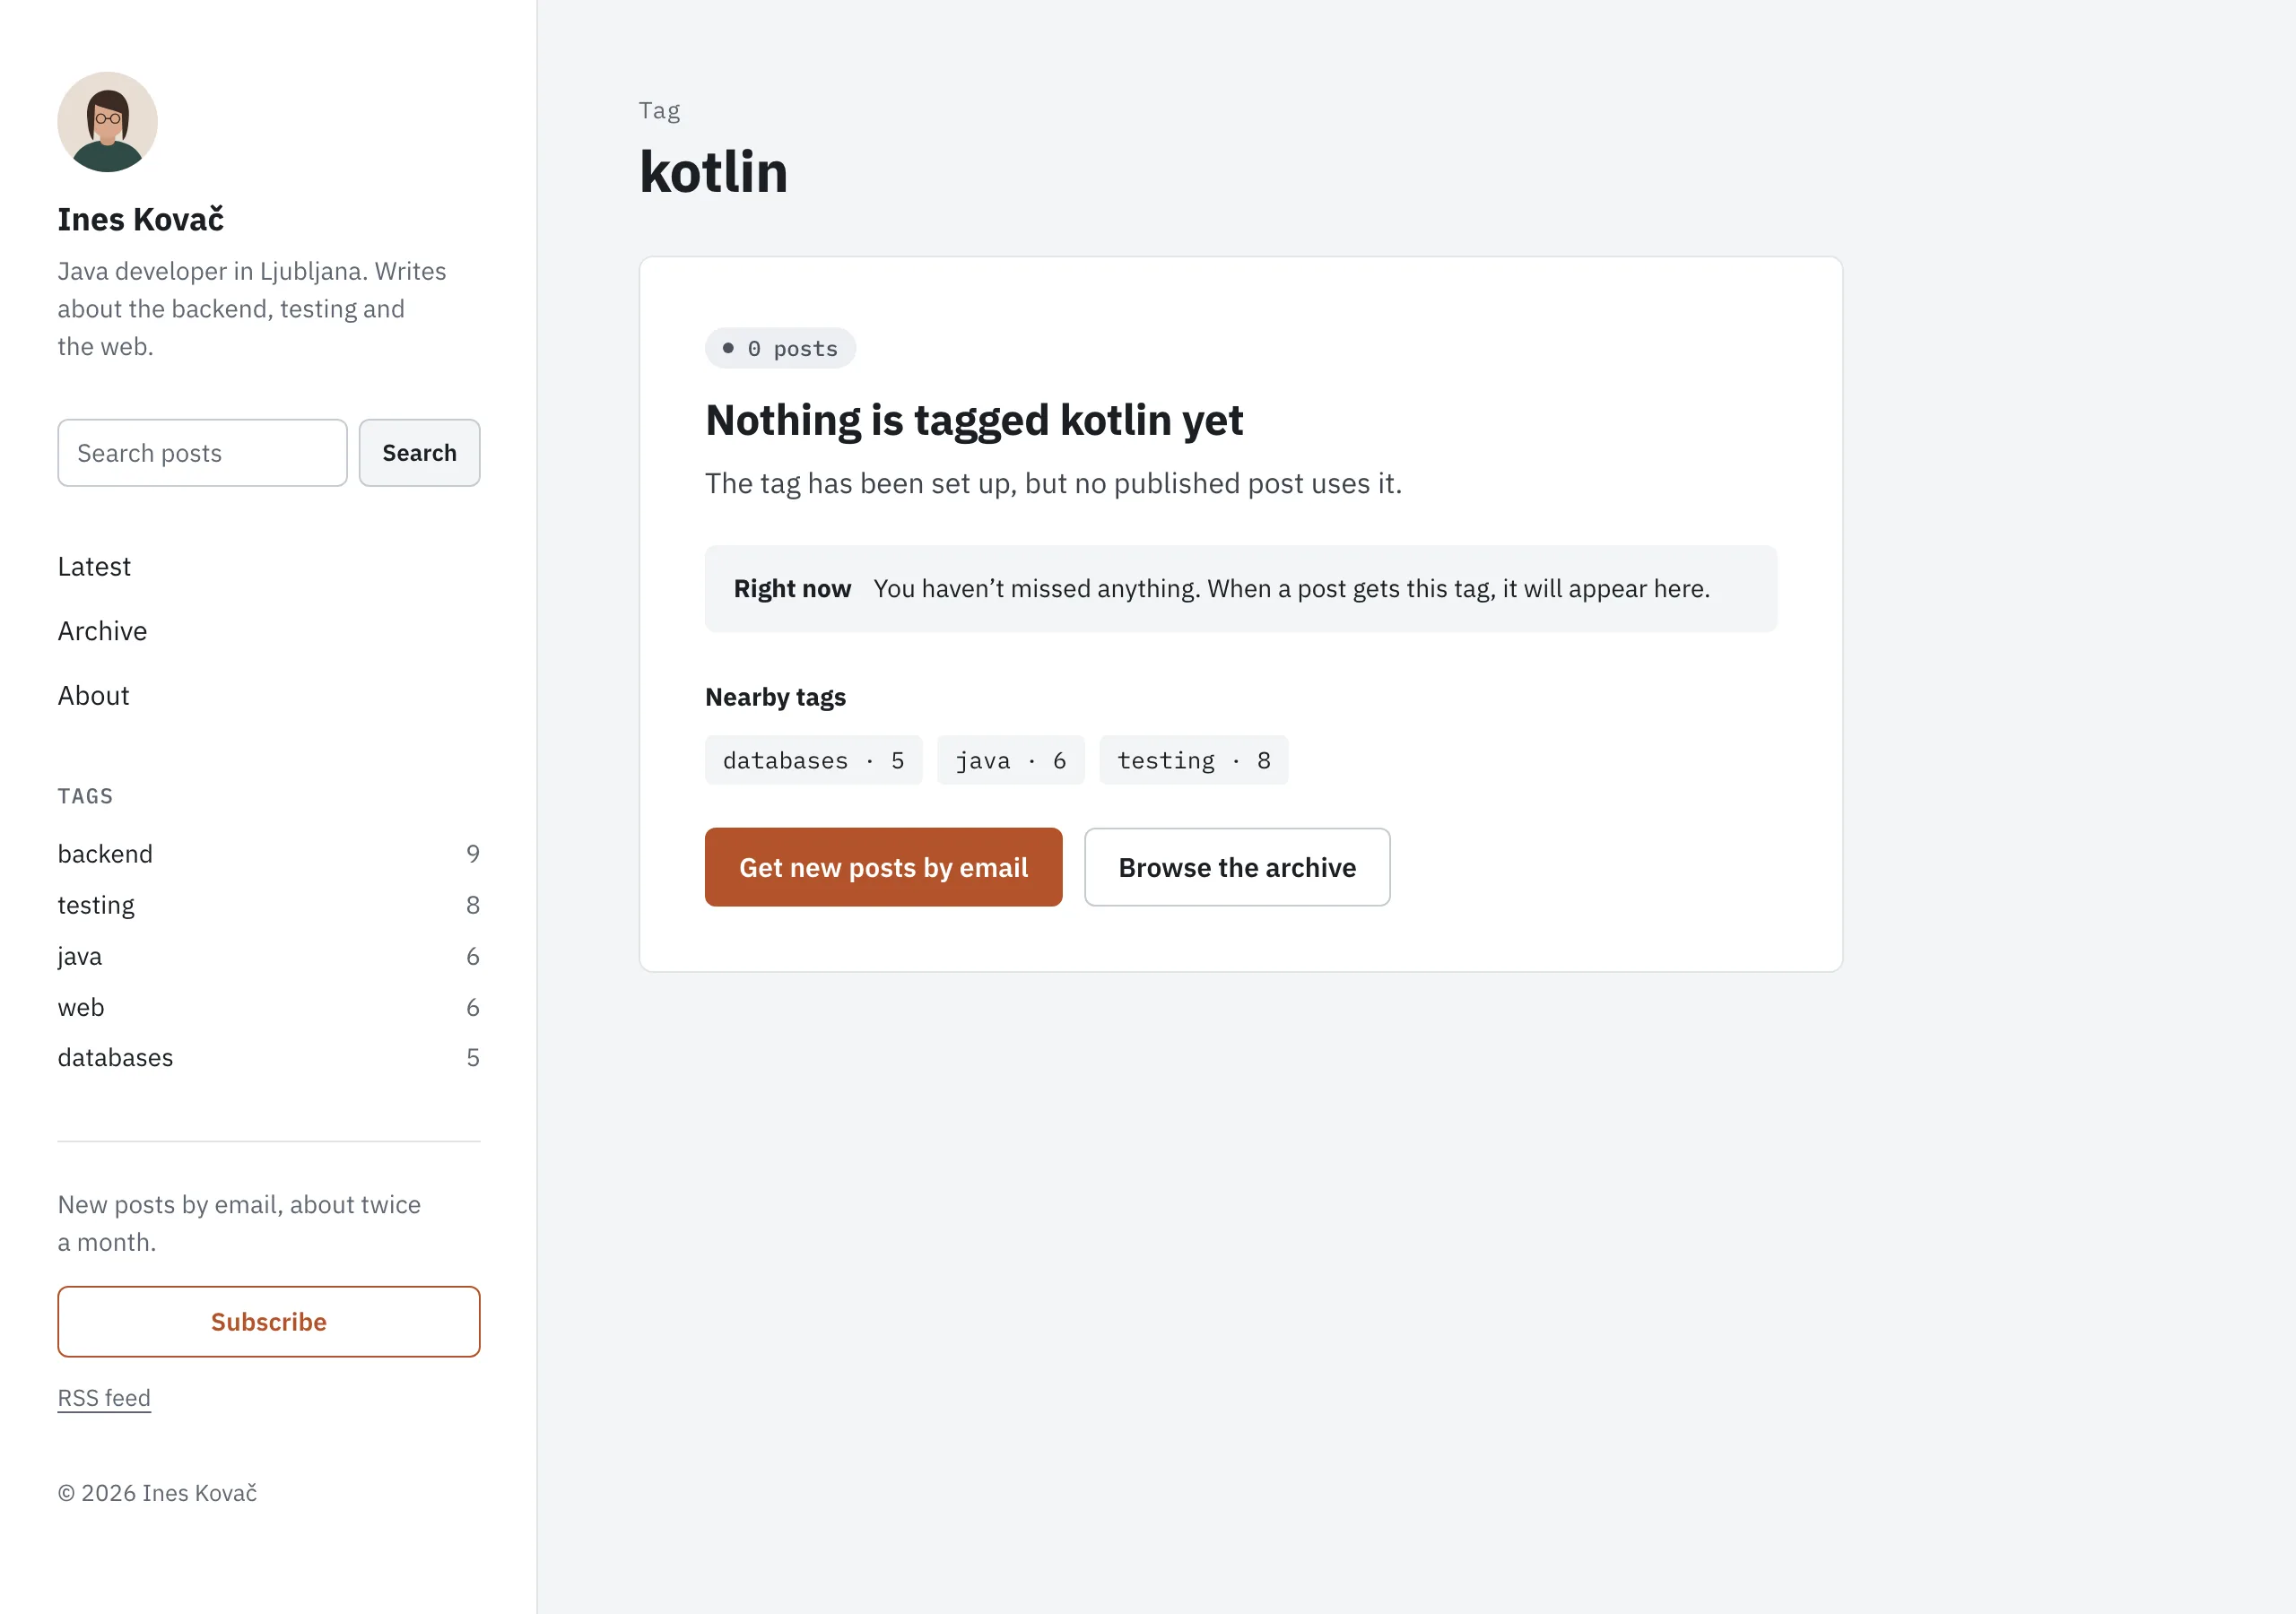
Task: Click the kotlin page heading
Action: pos(713,172)
